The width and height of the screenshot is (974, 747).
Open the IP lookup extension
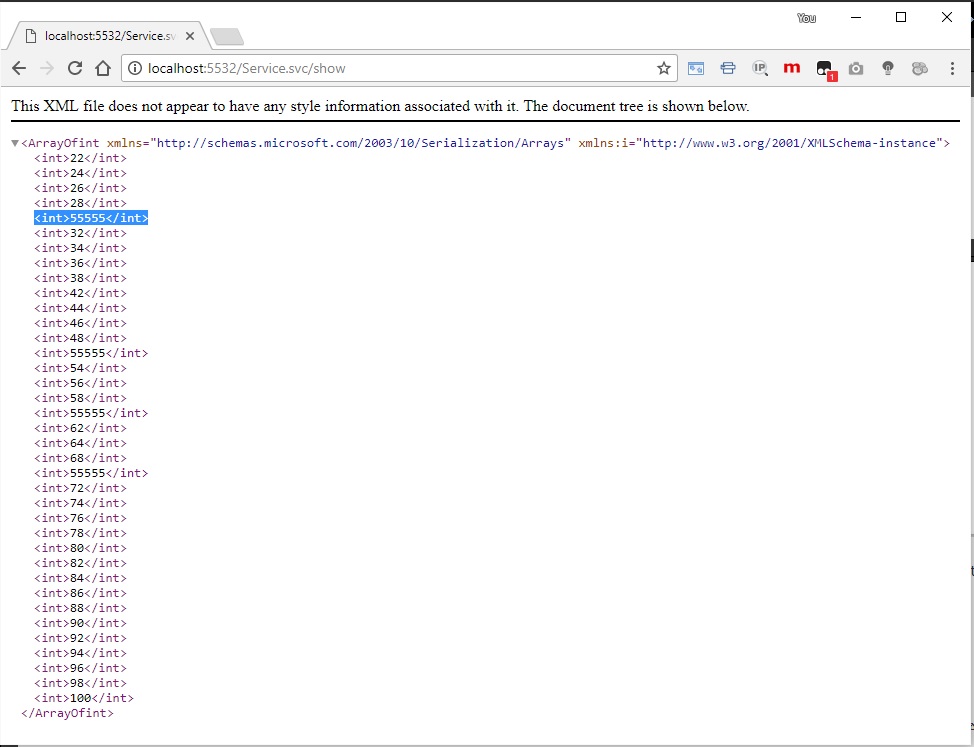(x=760, y=69)
